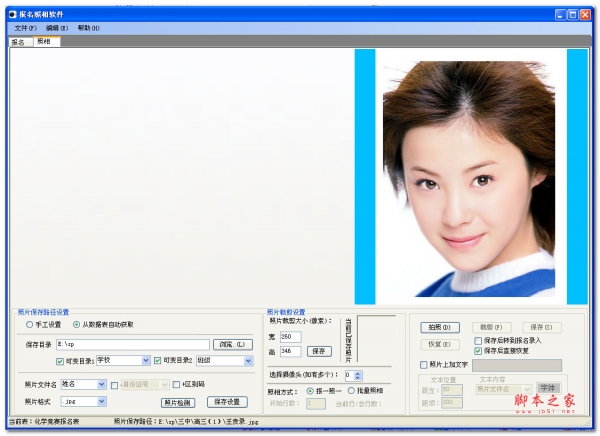This screenshot has width=600, height=436.
Task: Click the 开始行数 start row field
Action: pyautogui.click(x=316, y=403)
